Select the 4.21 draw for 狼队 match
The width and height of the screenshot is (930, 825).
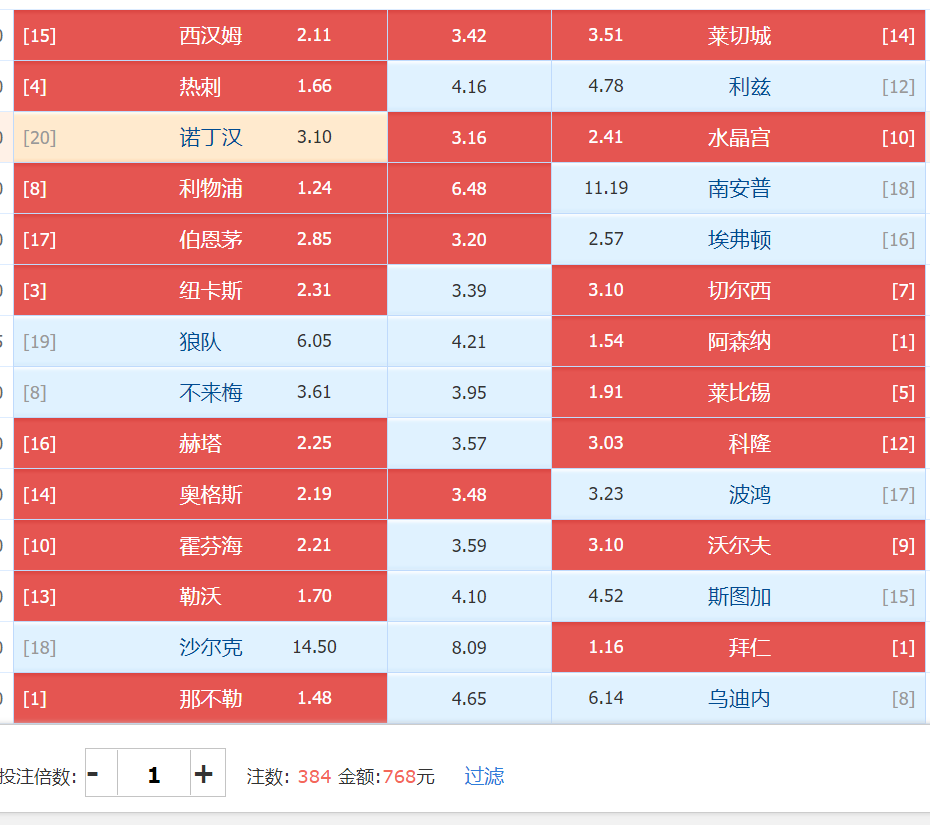pos(469,342)
